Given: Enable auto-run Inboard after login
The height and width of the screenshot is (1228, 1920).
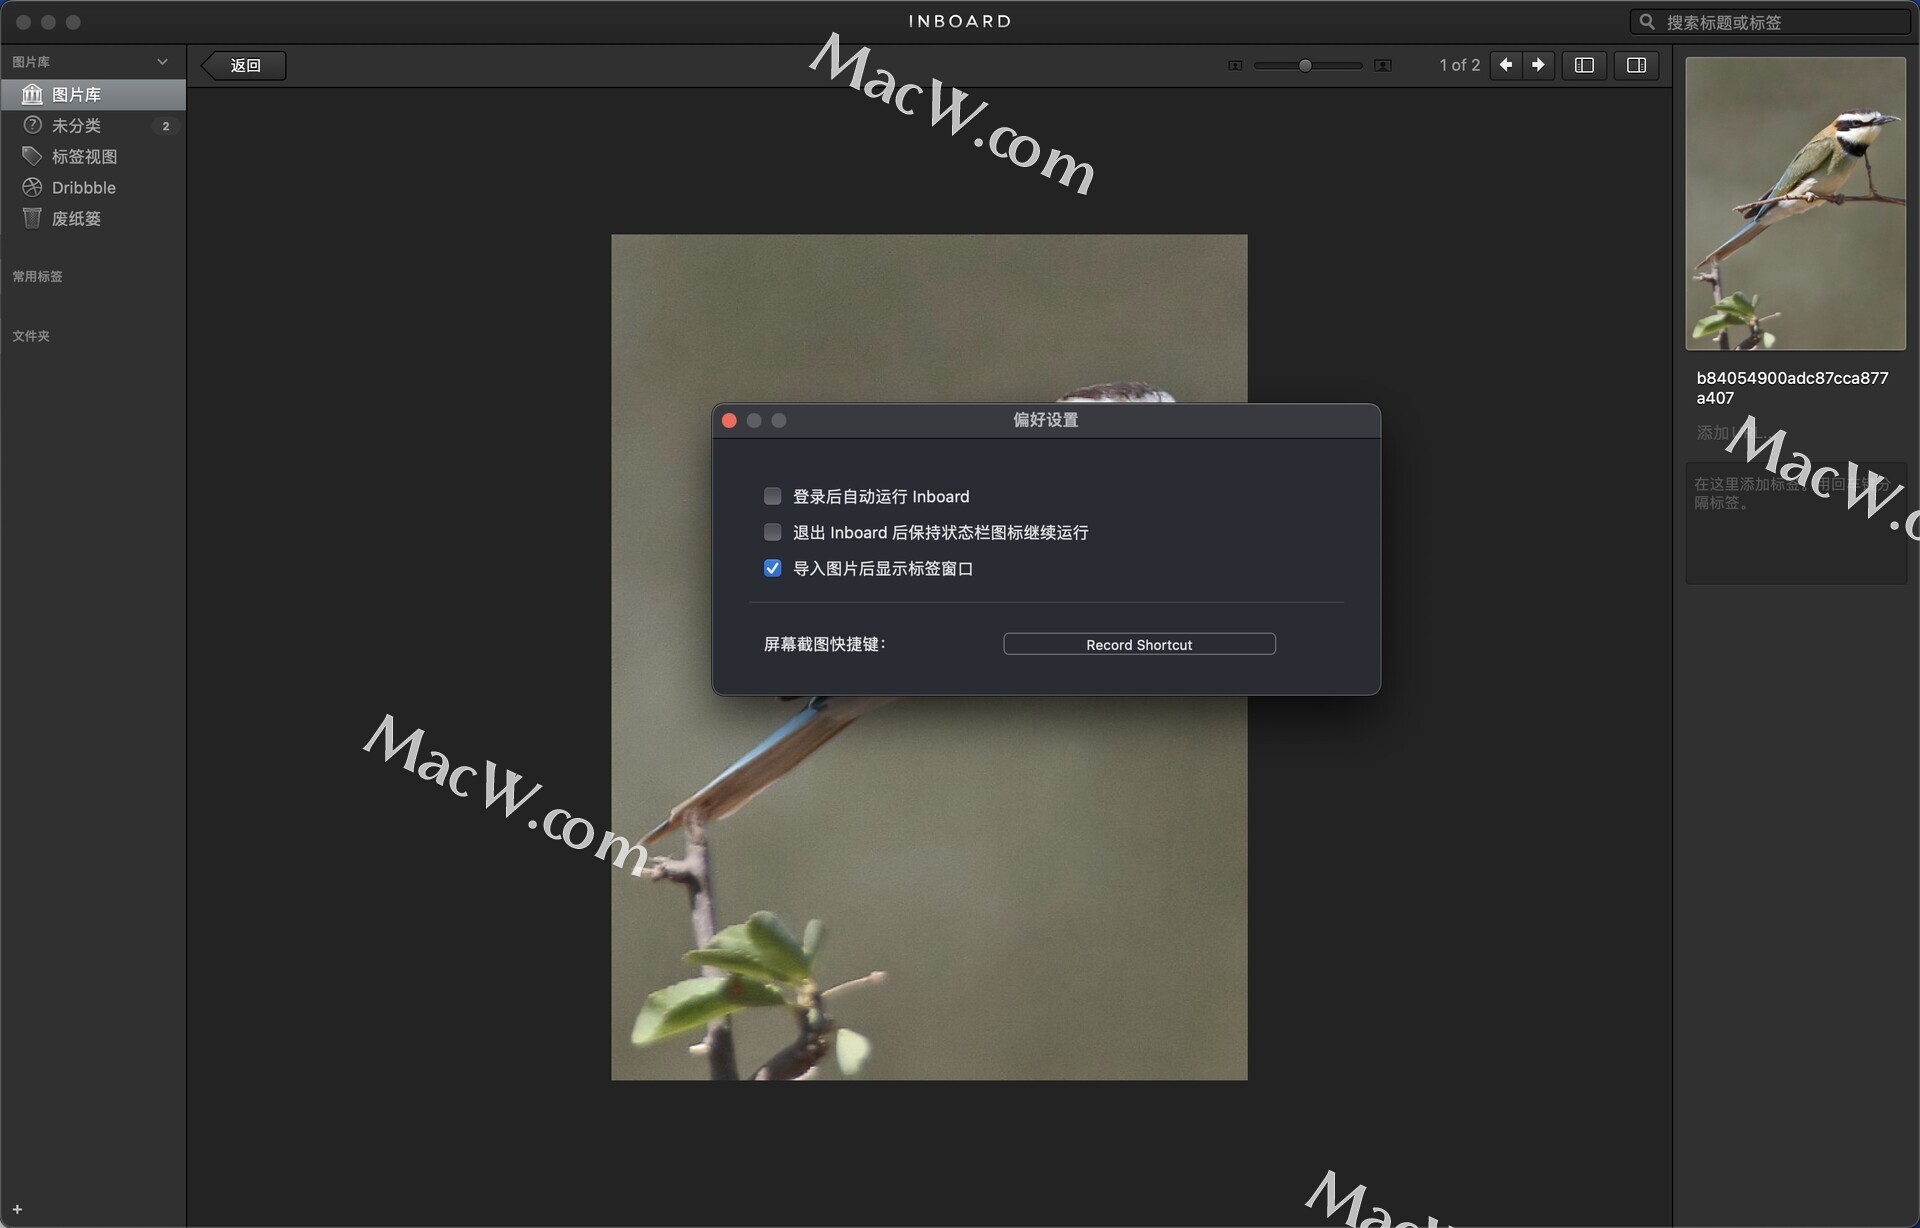Looking at the screenshot, I should click(772, 496).
